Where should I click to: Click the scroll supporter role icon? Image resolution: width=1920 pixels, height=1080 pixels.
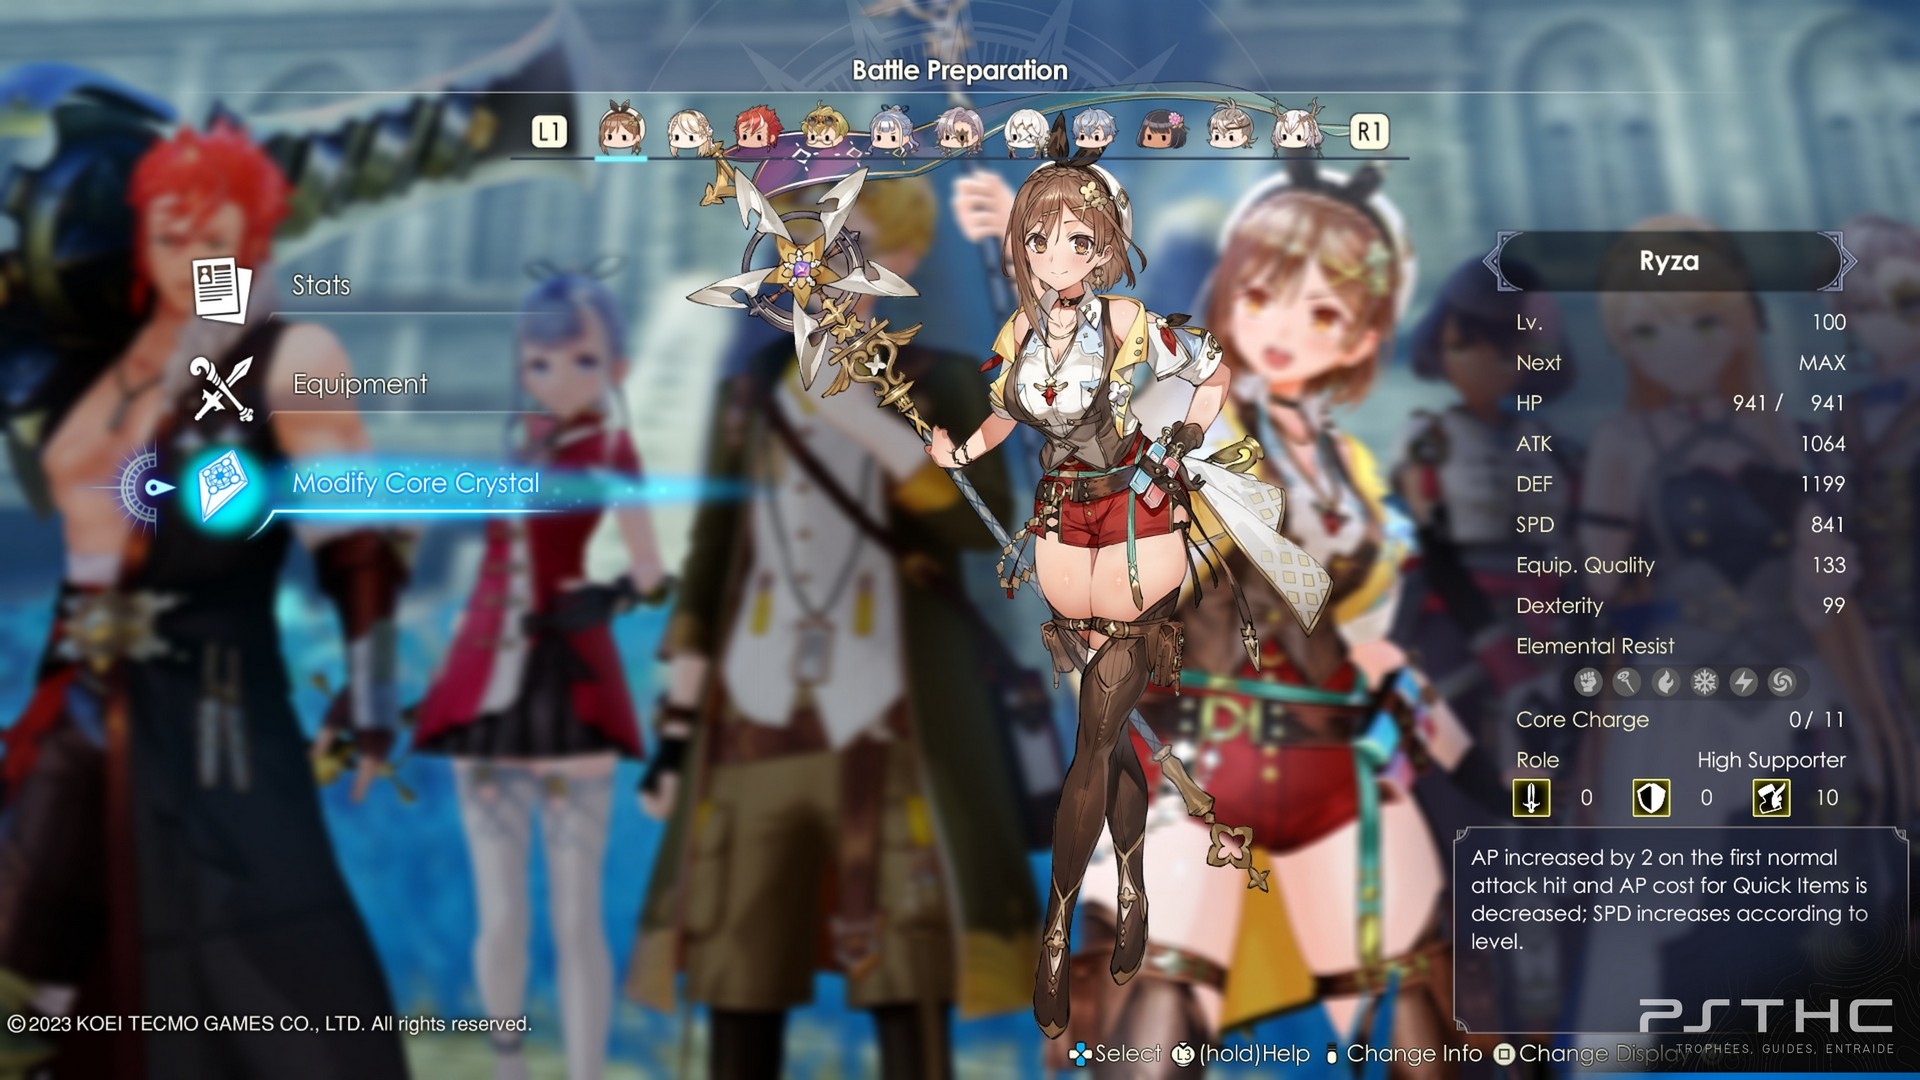click(1771, 798)
